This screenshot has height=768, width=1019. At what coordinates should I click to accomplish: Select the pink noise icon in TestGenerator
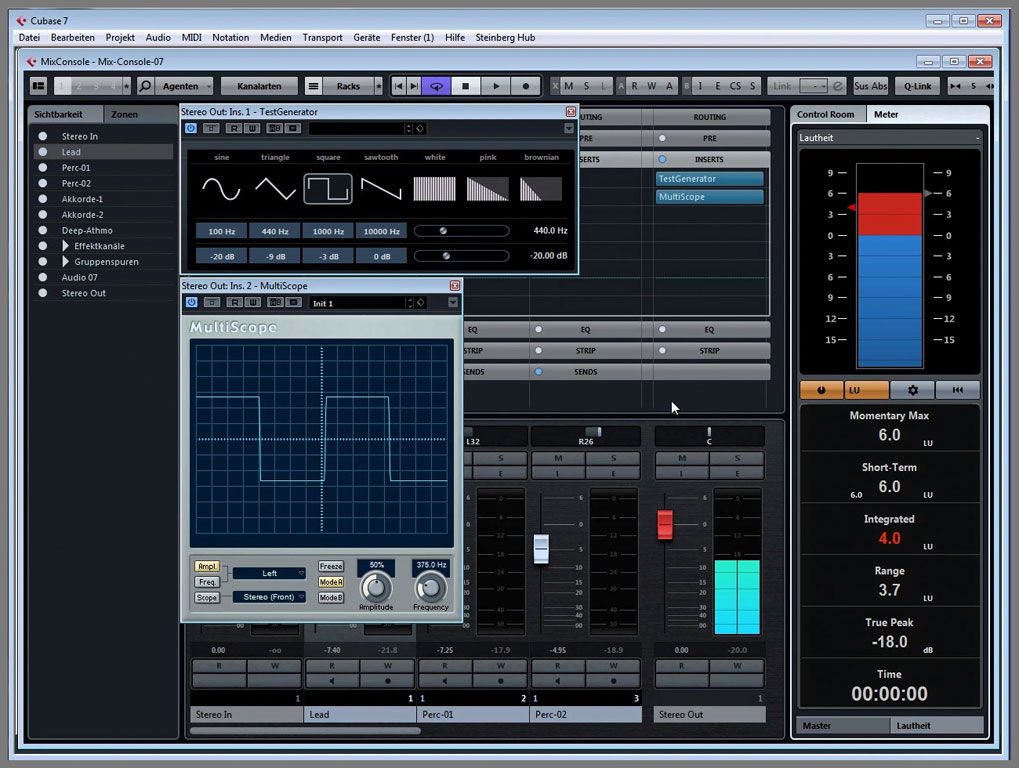point(487,189)
